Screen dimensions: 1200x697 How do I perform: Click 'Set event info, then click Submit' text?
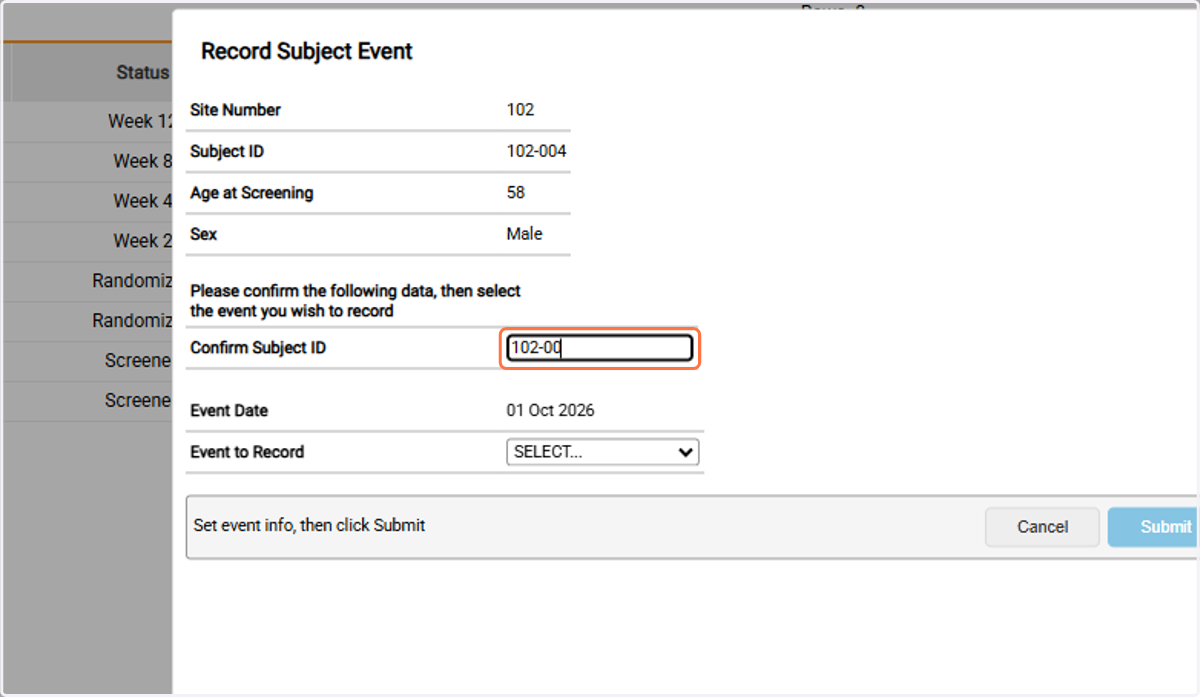tap(310, 525)
